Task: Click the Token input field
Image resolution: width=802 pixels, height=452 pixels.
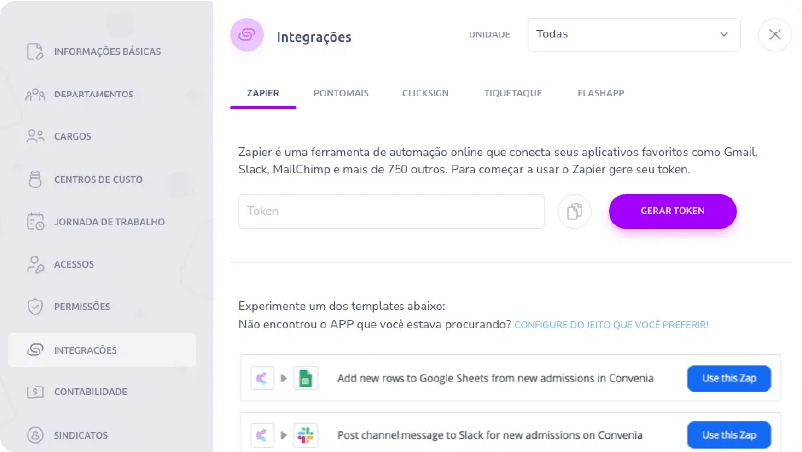Action: (391, 211)
